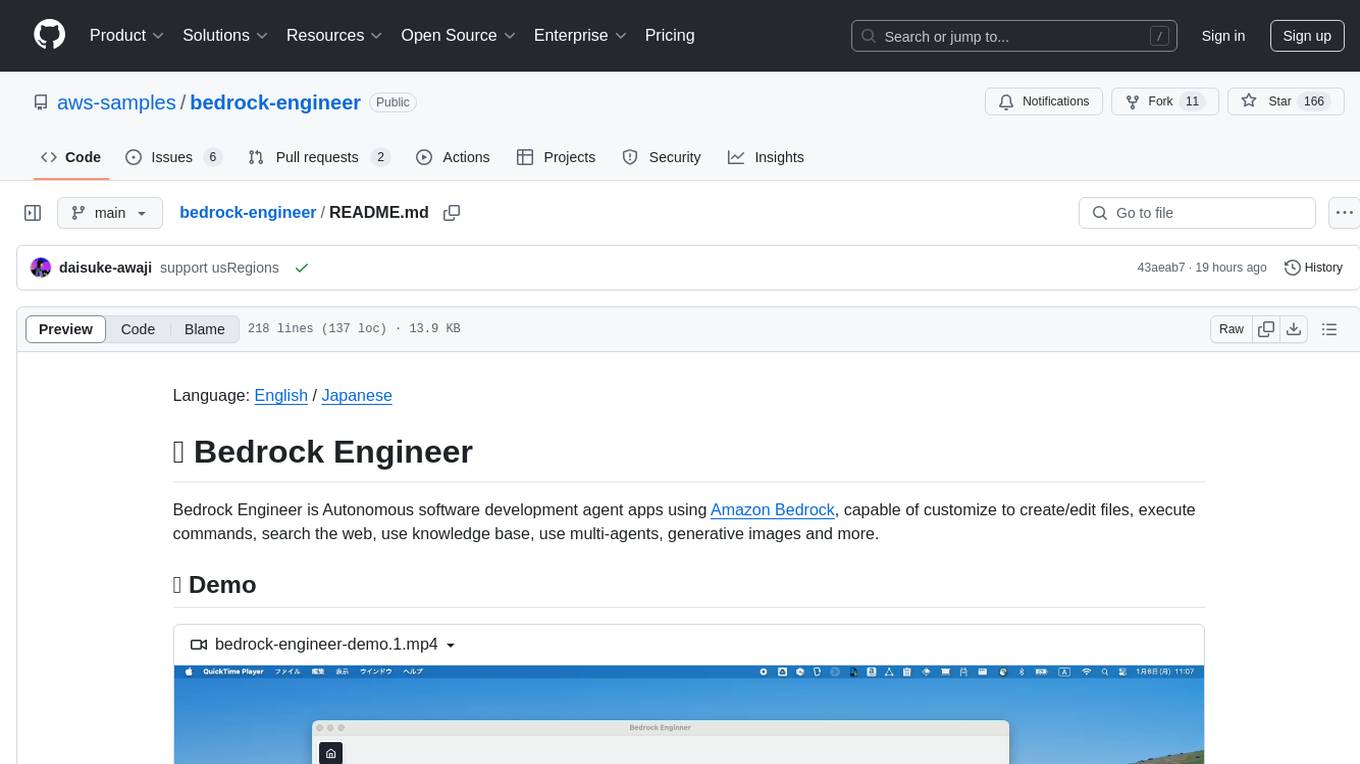Viewport: 1360px width, 764px height.
Task: Star the repository
Action: pyautogui.click(x=1284, y=102)
